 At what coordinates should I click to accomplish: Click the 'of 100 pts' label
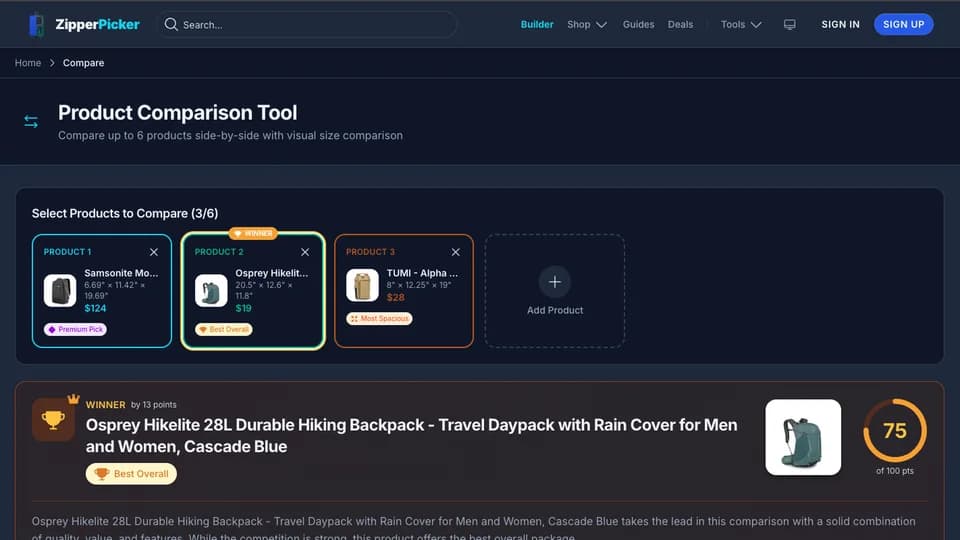[x=894, y=471]
